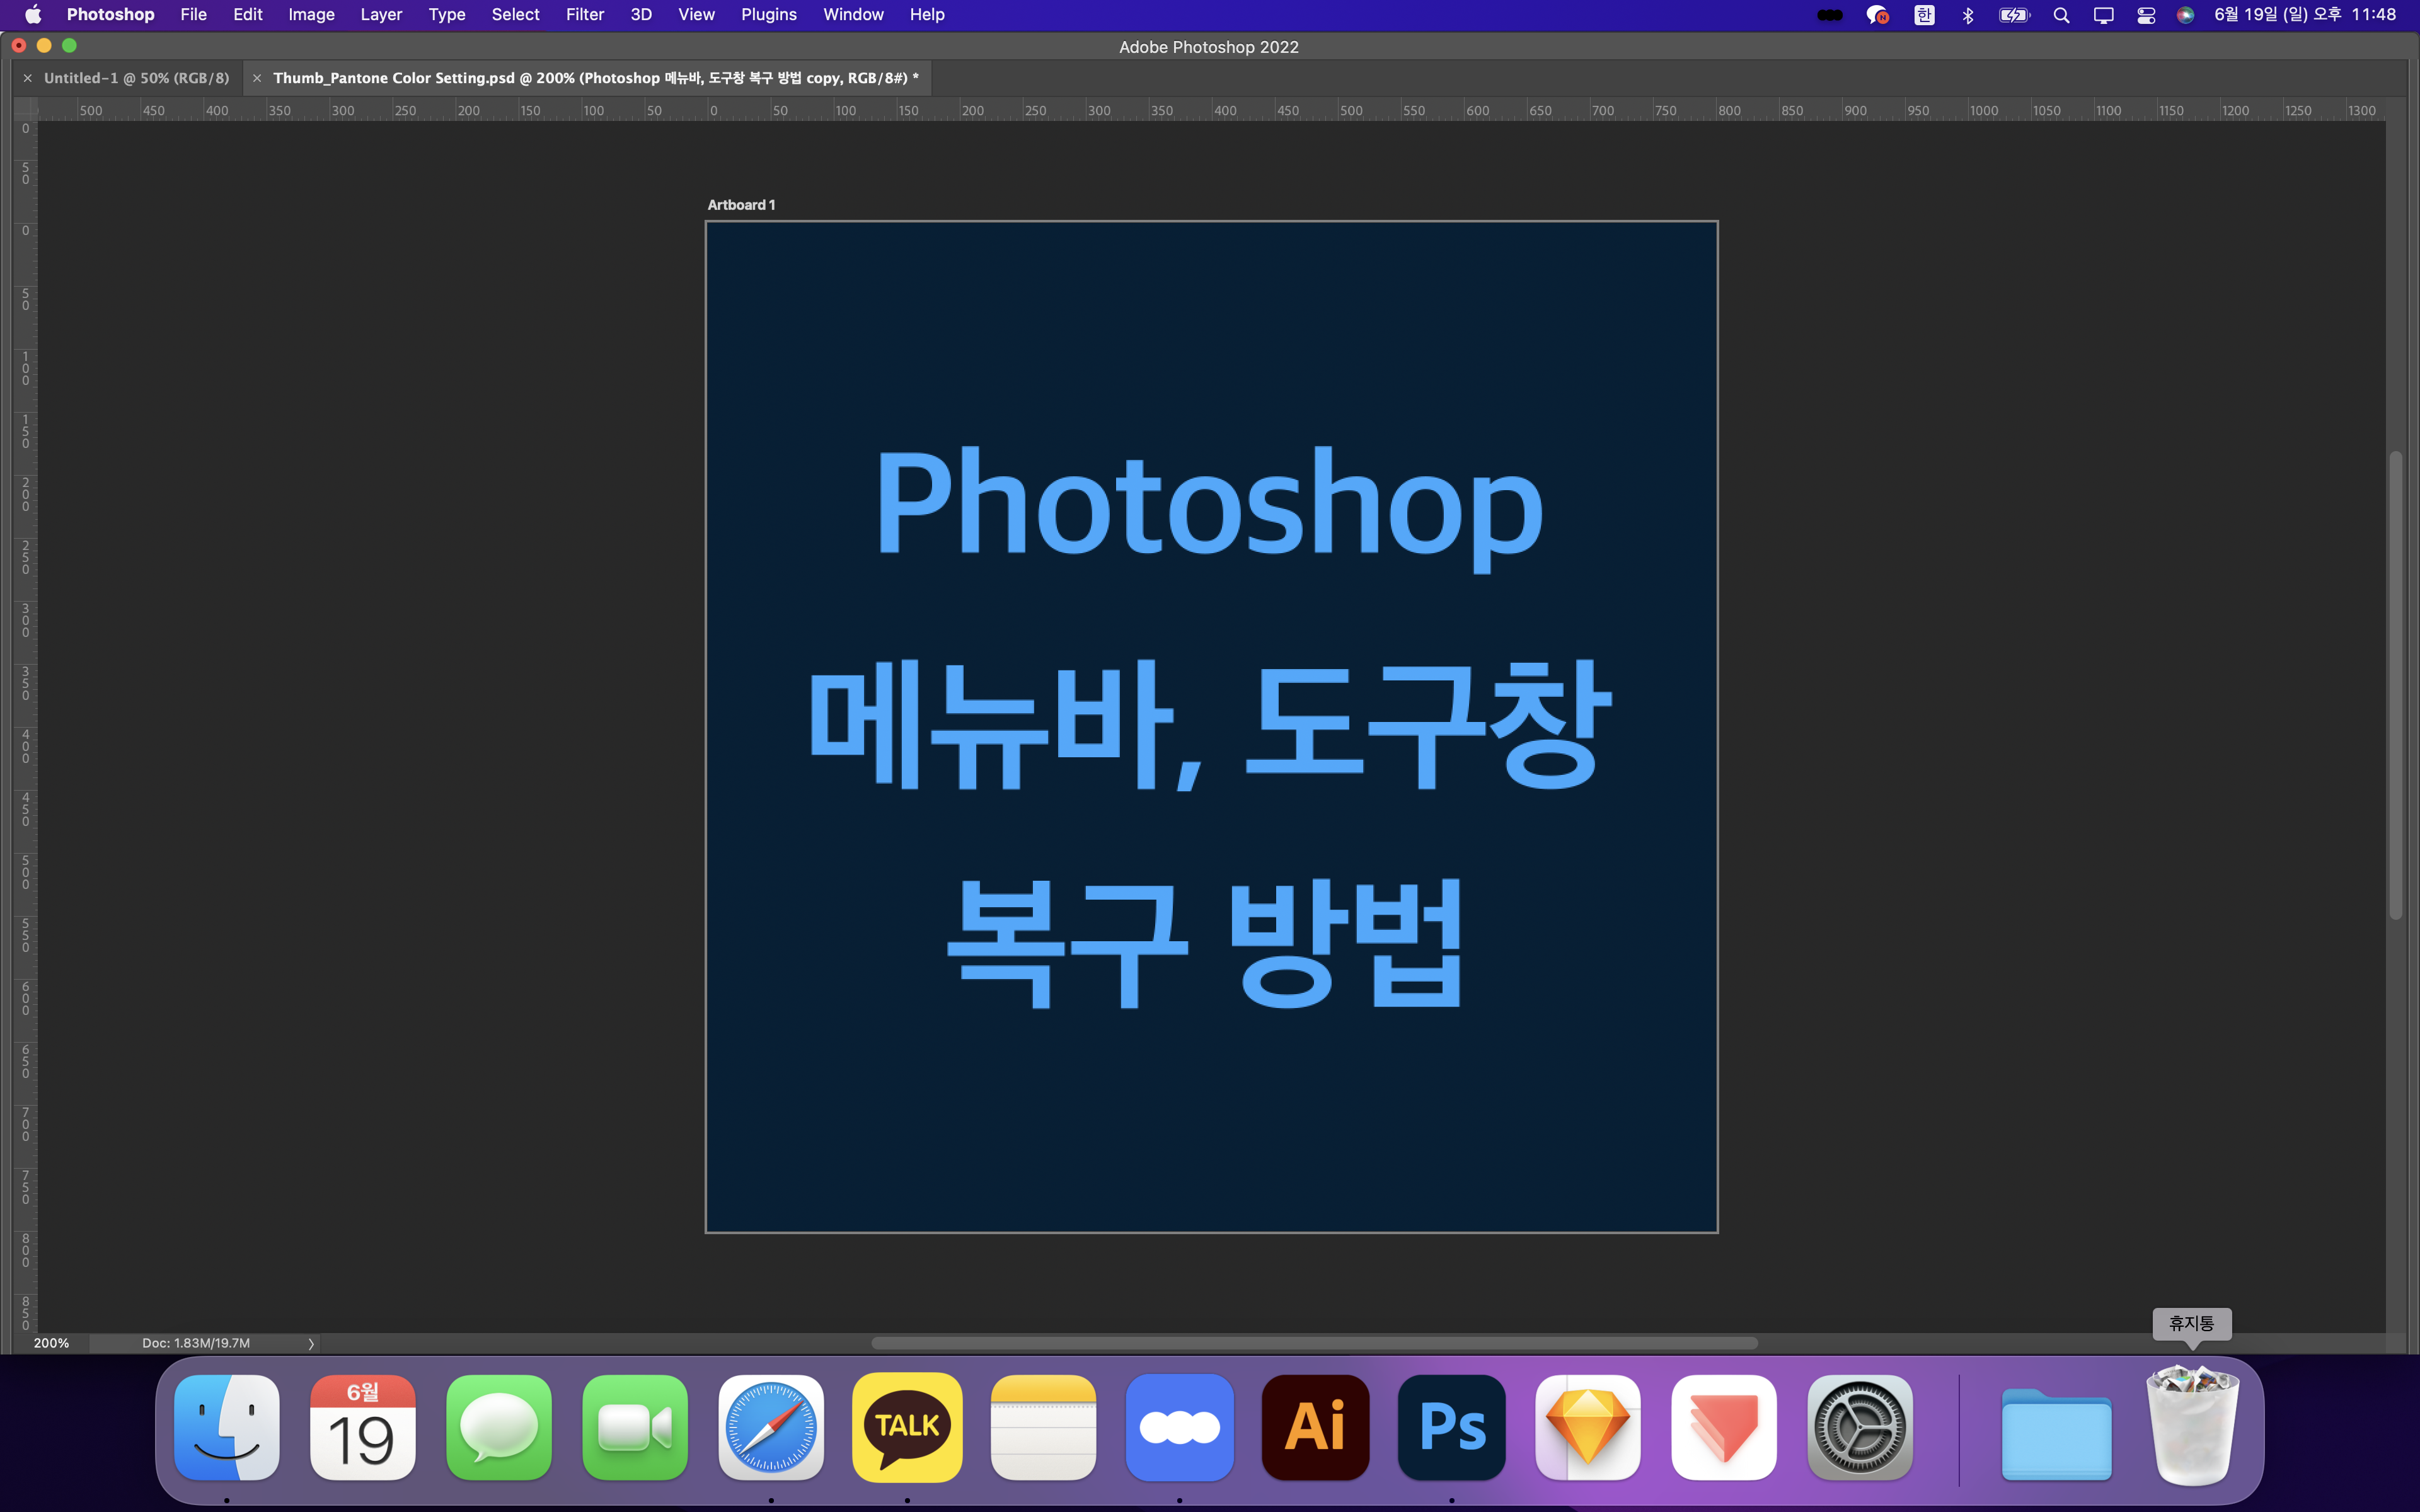The image size is (2420, 1512).
Task: Click the '복구 방법' text line
Action: pos(1205,943)
